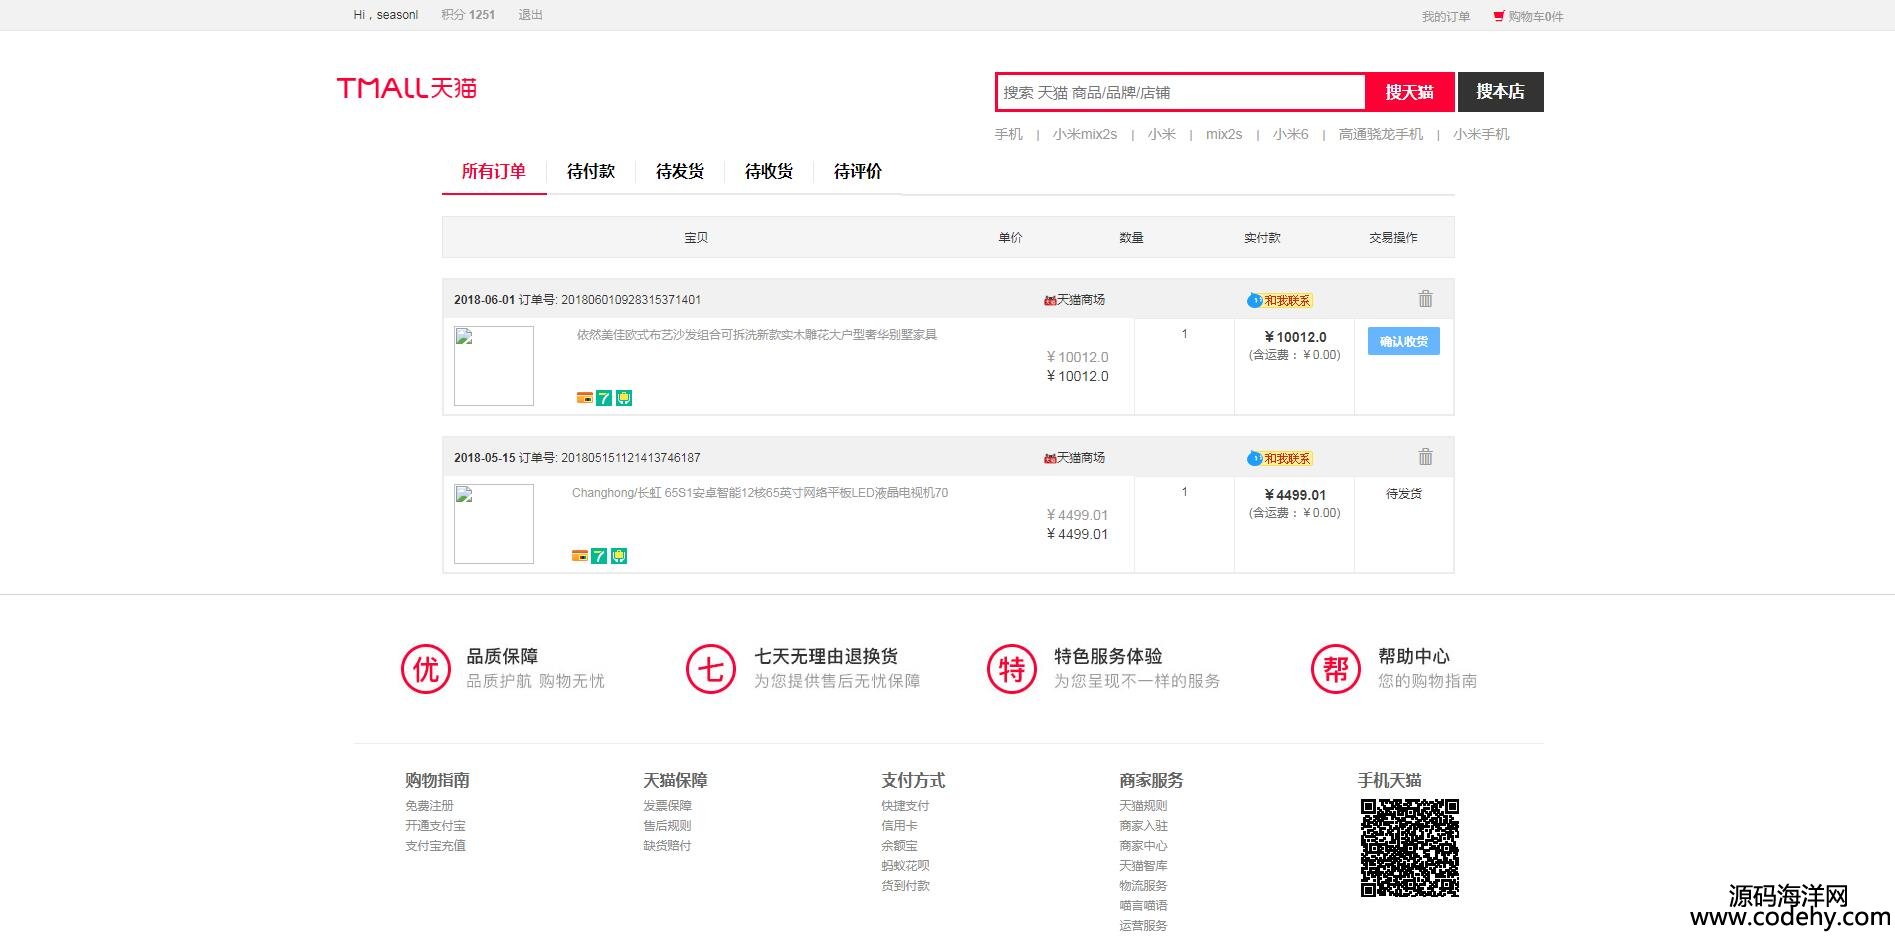Viewport: 1895px width, 937px height.
Task: Click the 小米手机 search suggestion
Action: [1481, 134]
